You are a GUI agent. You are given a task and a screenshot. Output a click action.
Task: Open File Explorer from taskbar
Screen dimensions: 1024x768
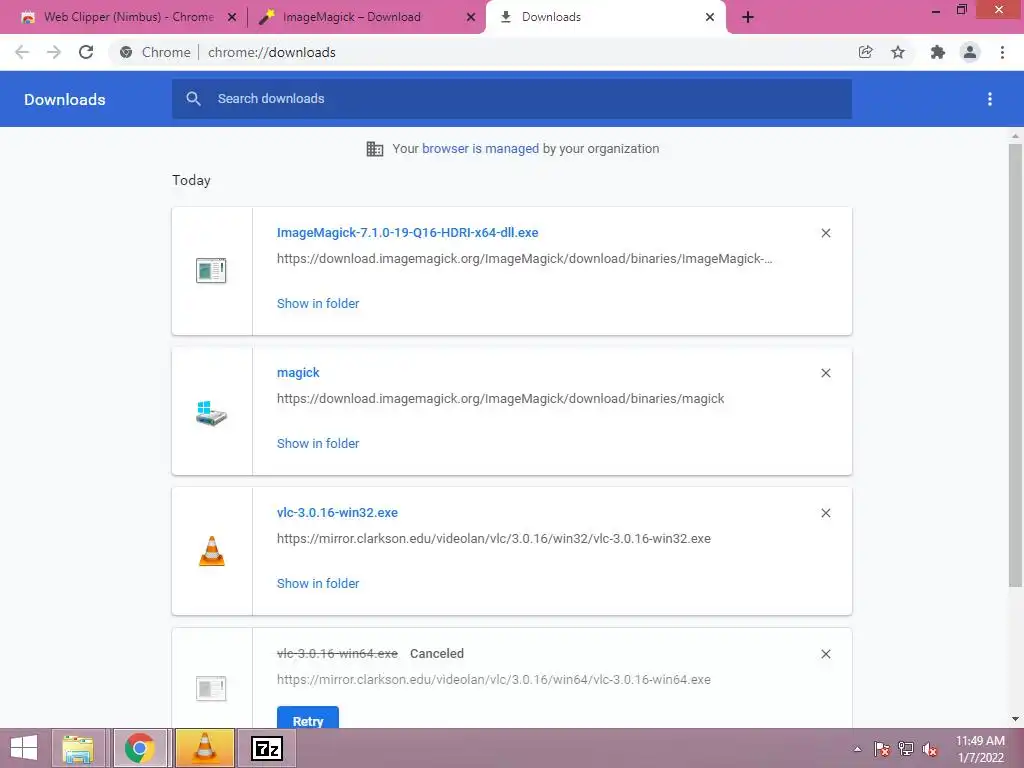click(x=78, y=748)
